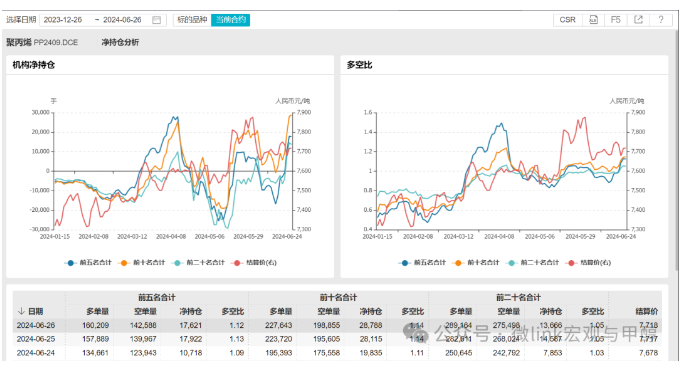Switch to the 标的品种 tab

(x=192, y=20)
